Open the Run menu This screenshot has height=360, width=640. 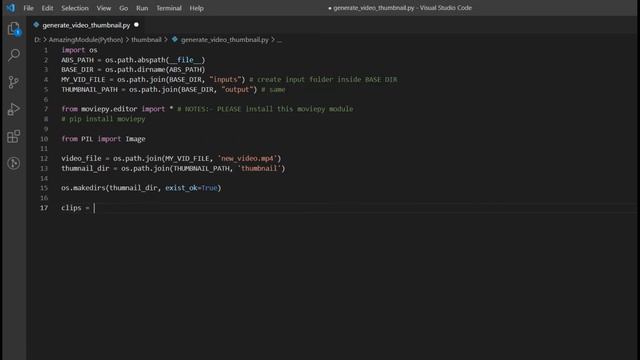[x=142, y=8]
